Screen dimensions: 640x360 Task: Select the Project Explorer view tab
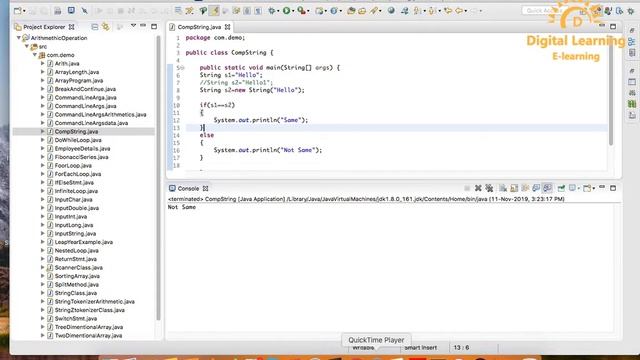[44, 27]
